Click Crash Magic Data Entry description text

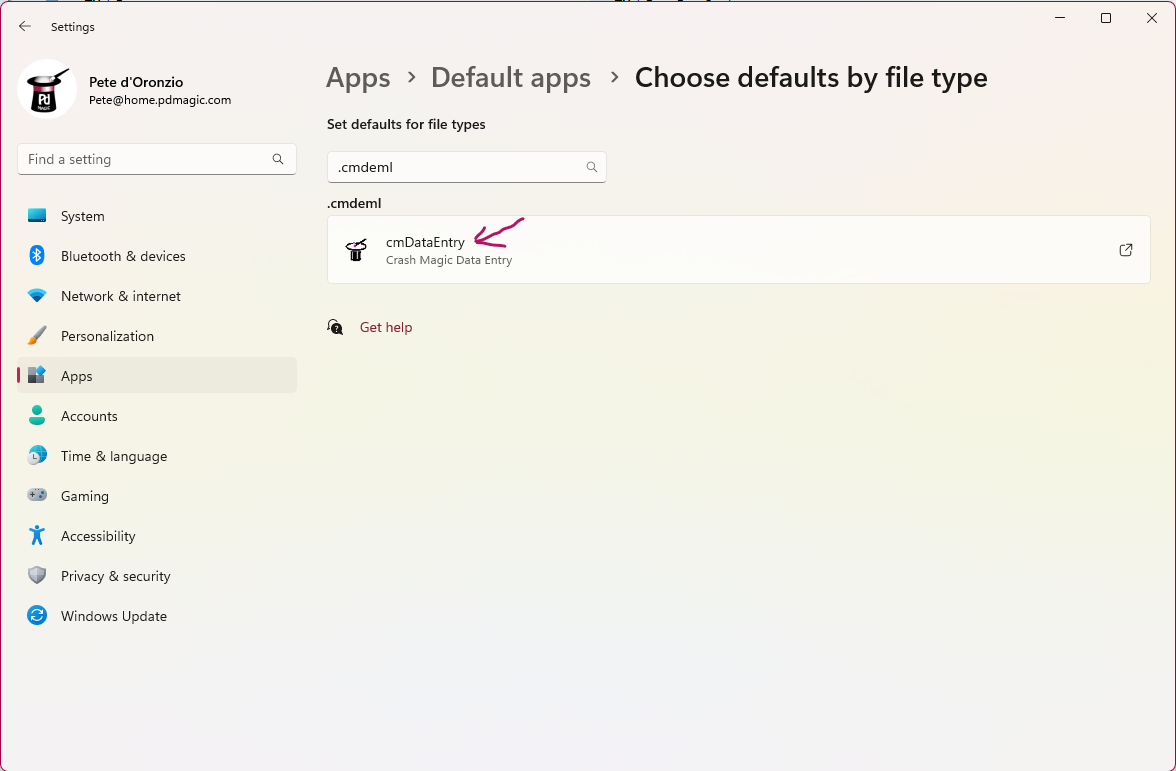click(x=448, y=260)
